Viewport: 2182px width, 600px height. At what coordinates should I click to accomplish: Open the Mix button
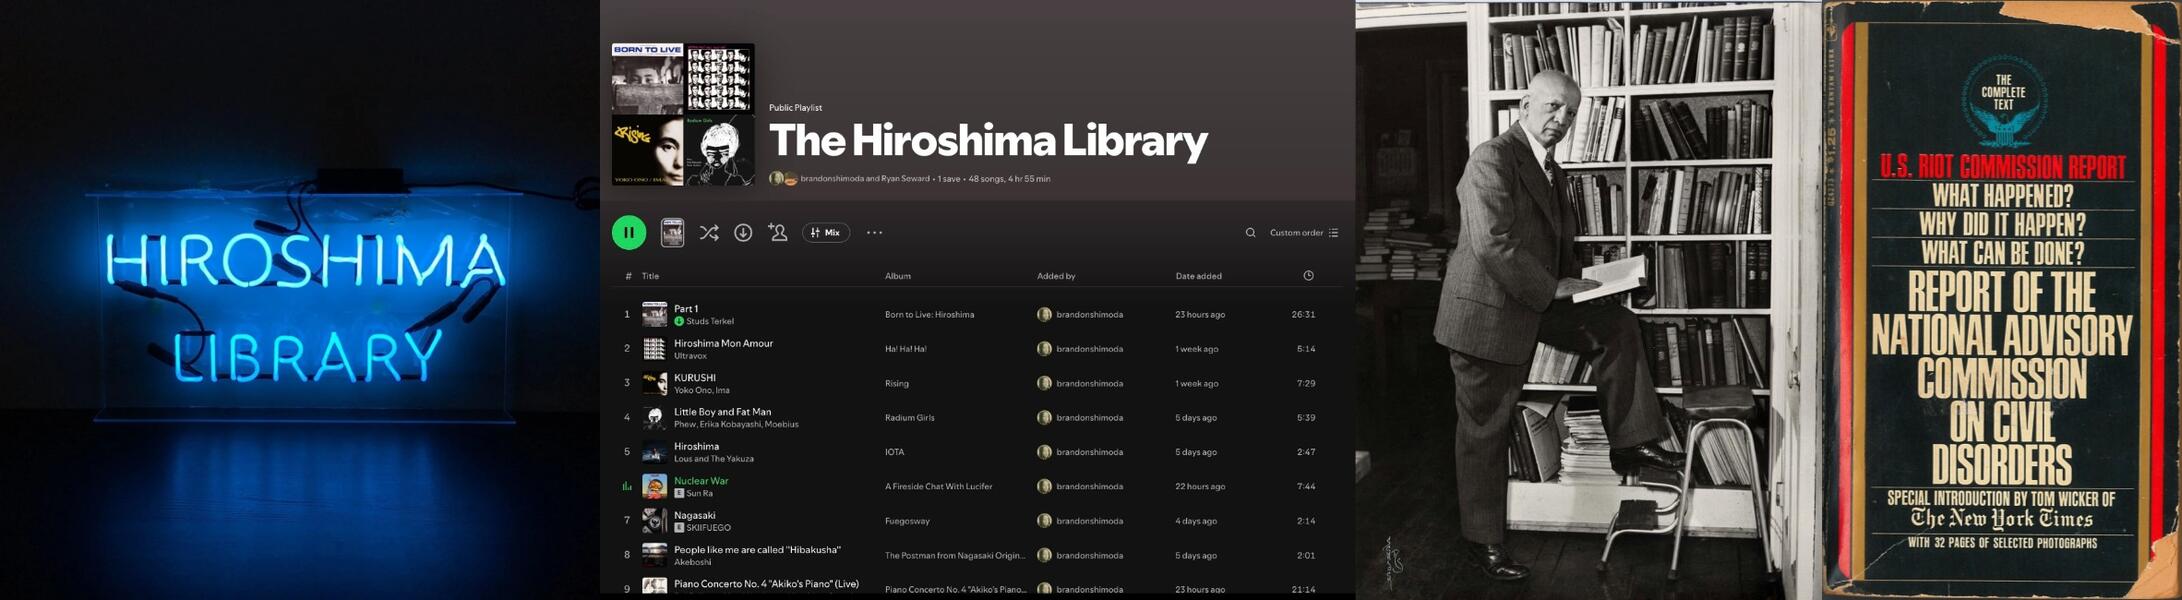click(826, 232)
